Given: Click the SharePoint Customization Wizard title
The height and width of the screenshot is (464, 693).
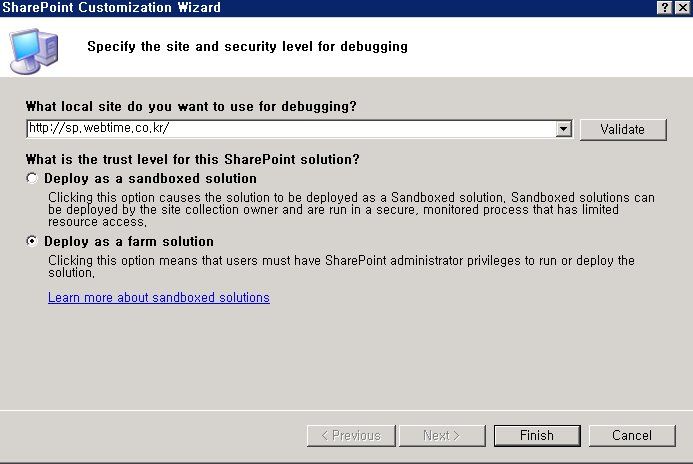Looking at the screenshot, I should (111, 8).
